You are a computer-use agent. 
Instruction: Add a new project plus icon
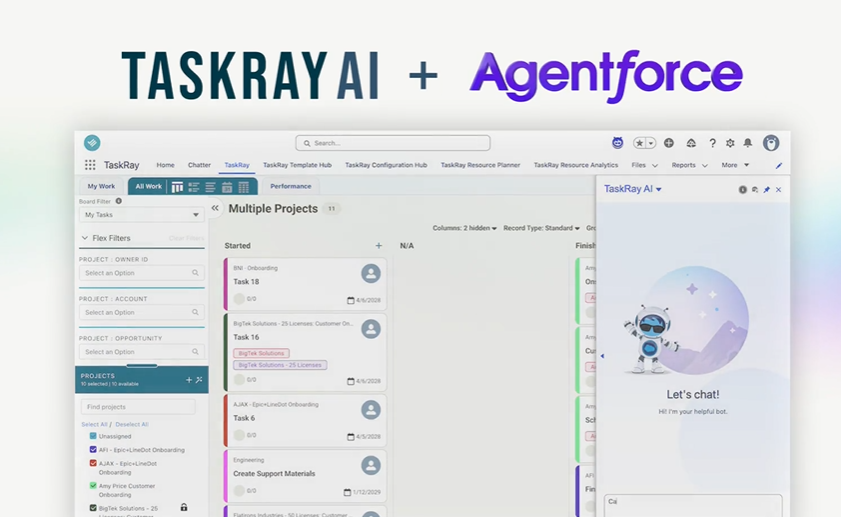point(189,380)
